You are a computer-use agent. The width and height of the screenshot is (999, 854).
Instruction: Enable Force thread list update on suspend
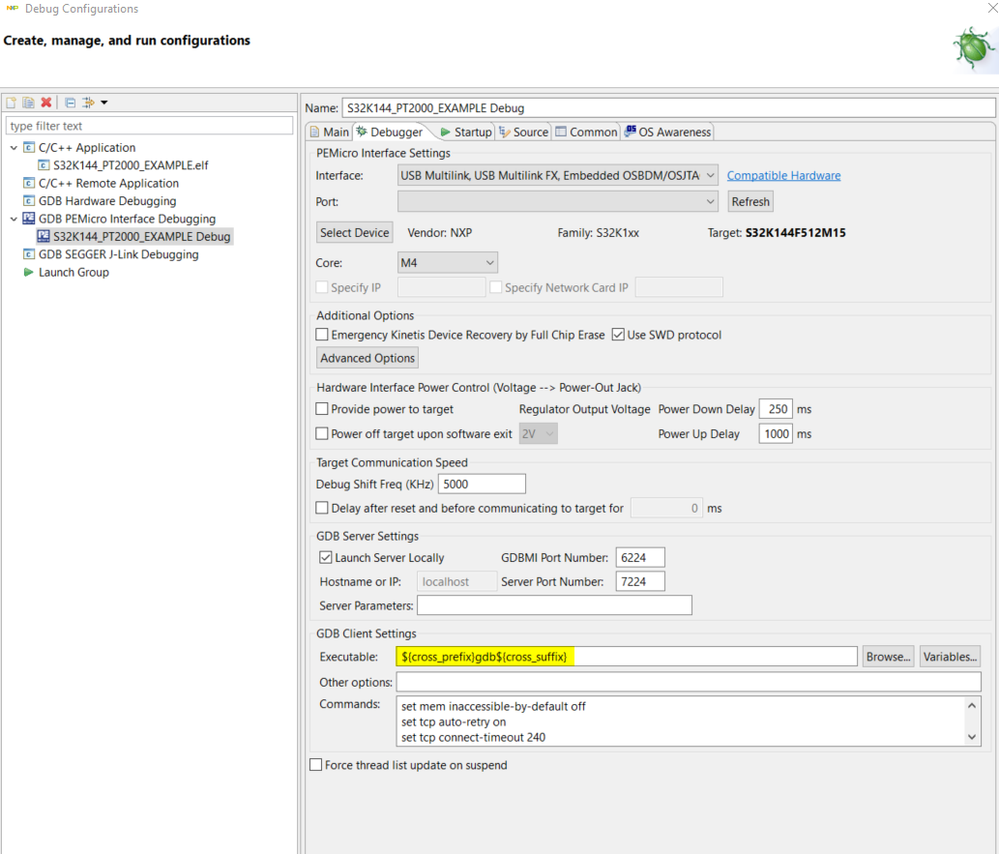[316, 765]
